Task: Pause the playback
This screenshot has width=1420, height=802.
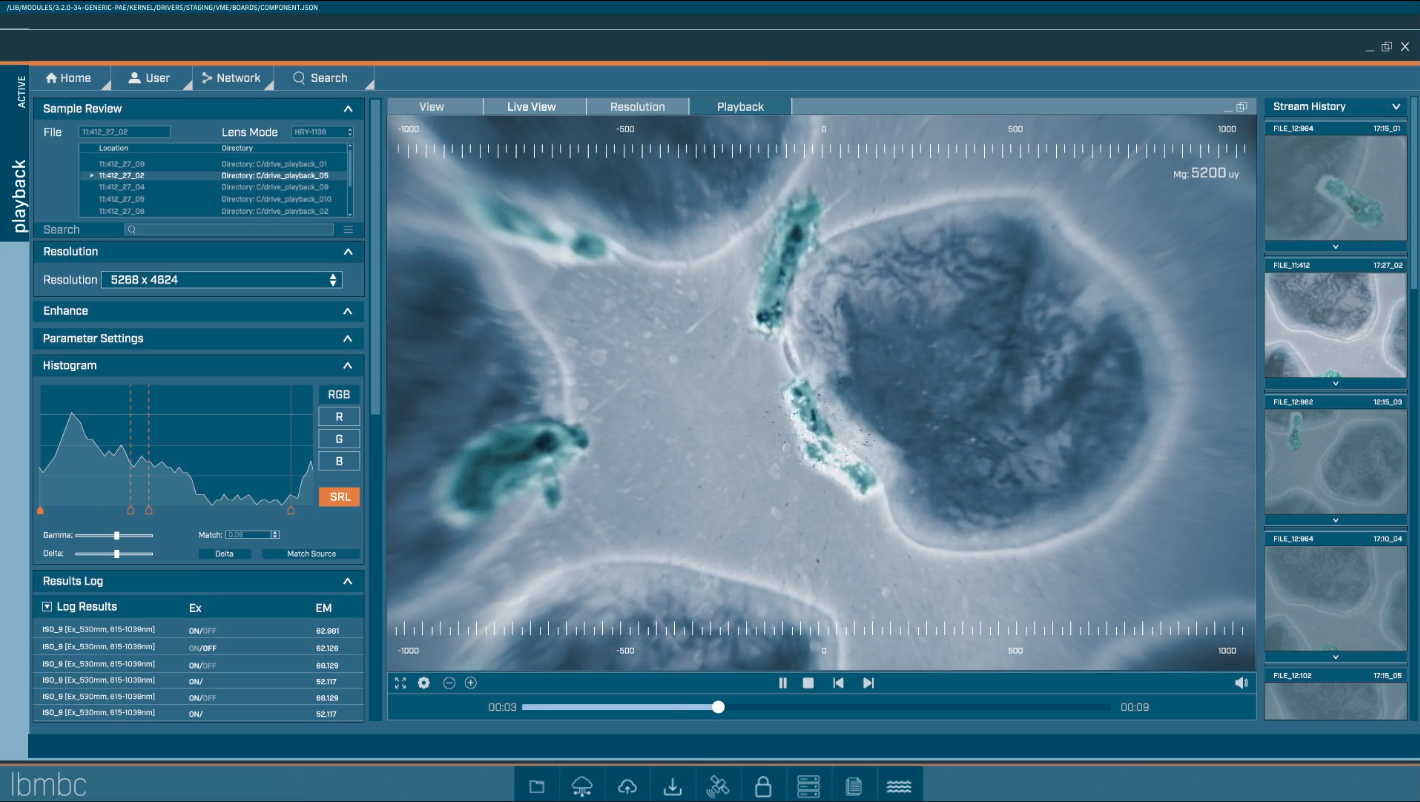Action: pos(783,683)
